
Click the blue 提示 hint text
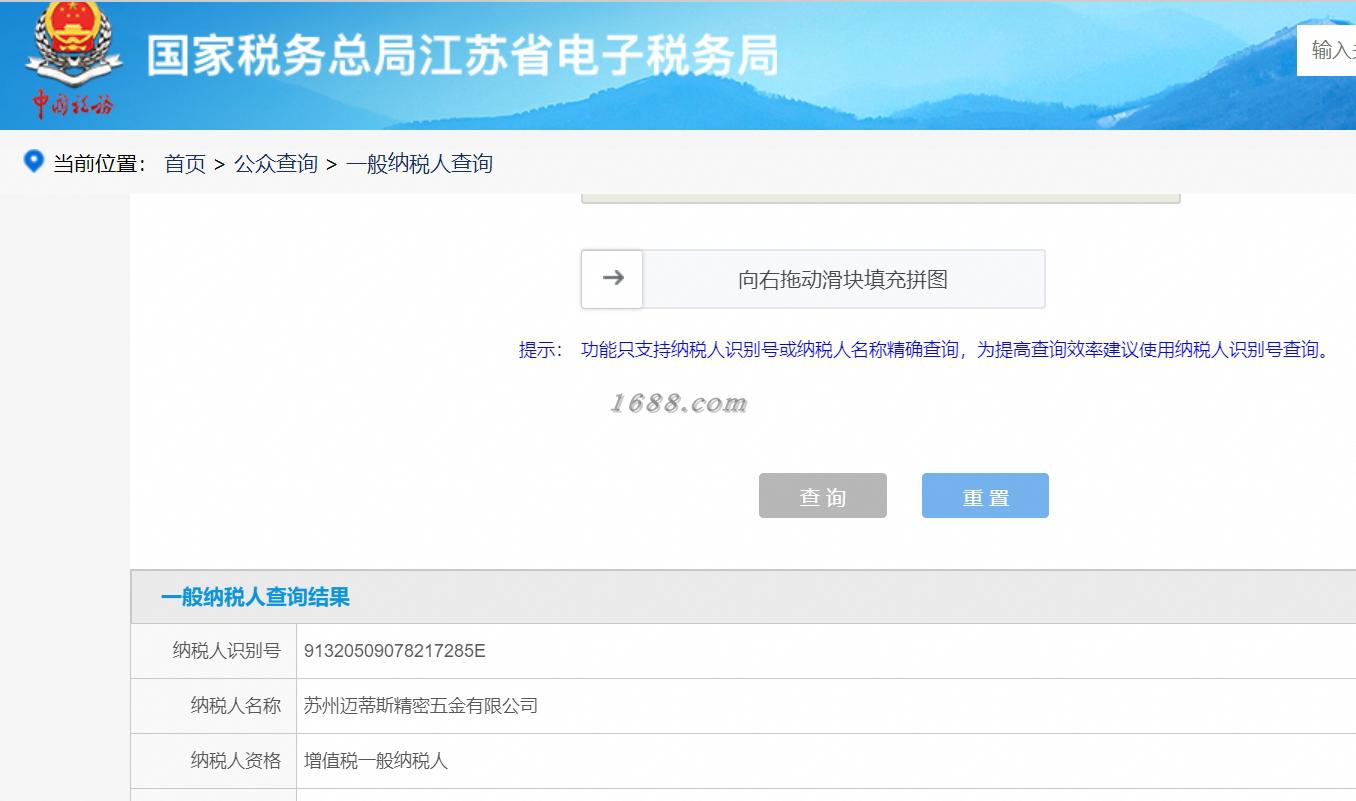927,350
